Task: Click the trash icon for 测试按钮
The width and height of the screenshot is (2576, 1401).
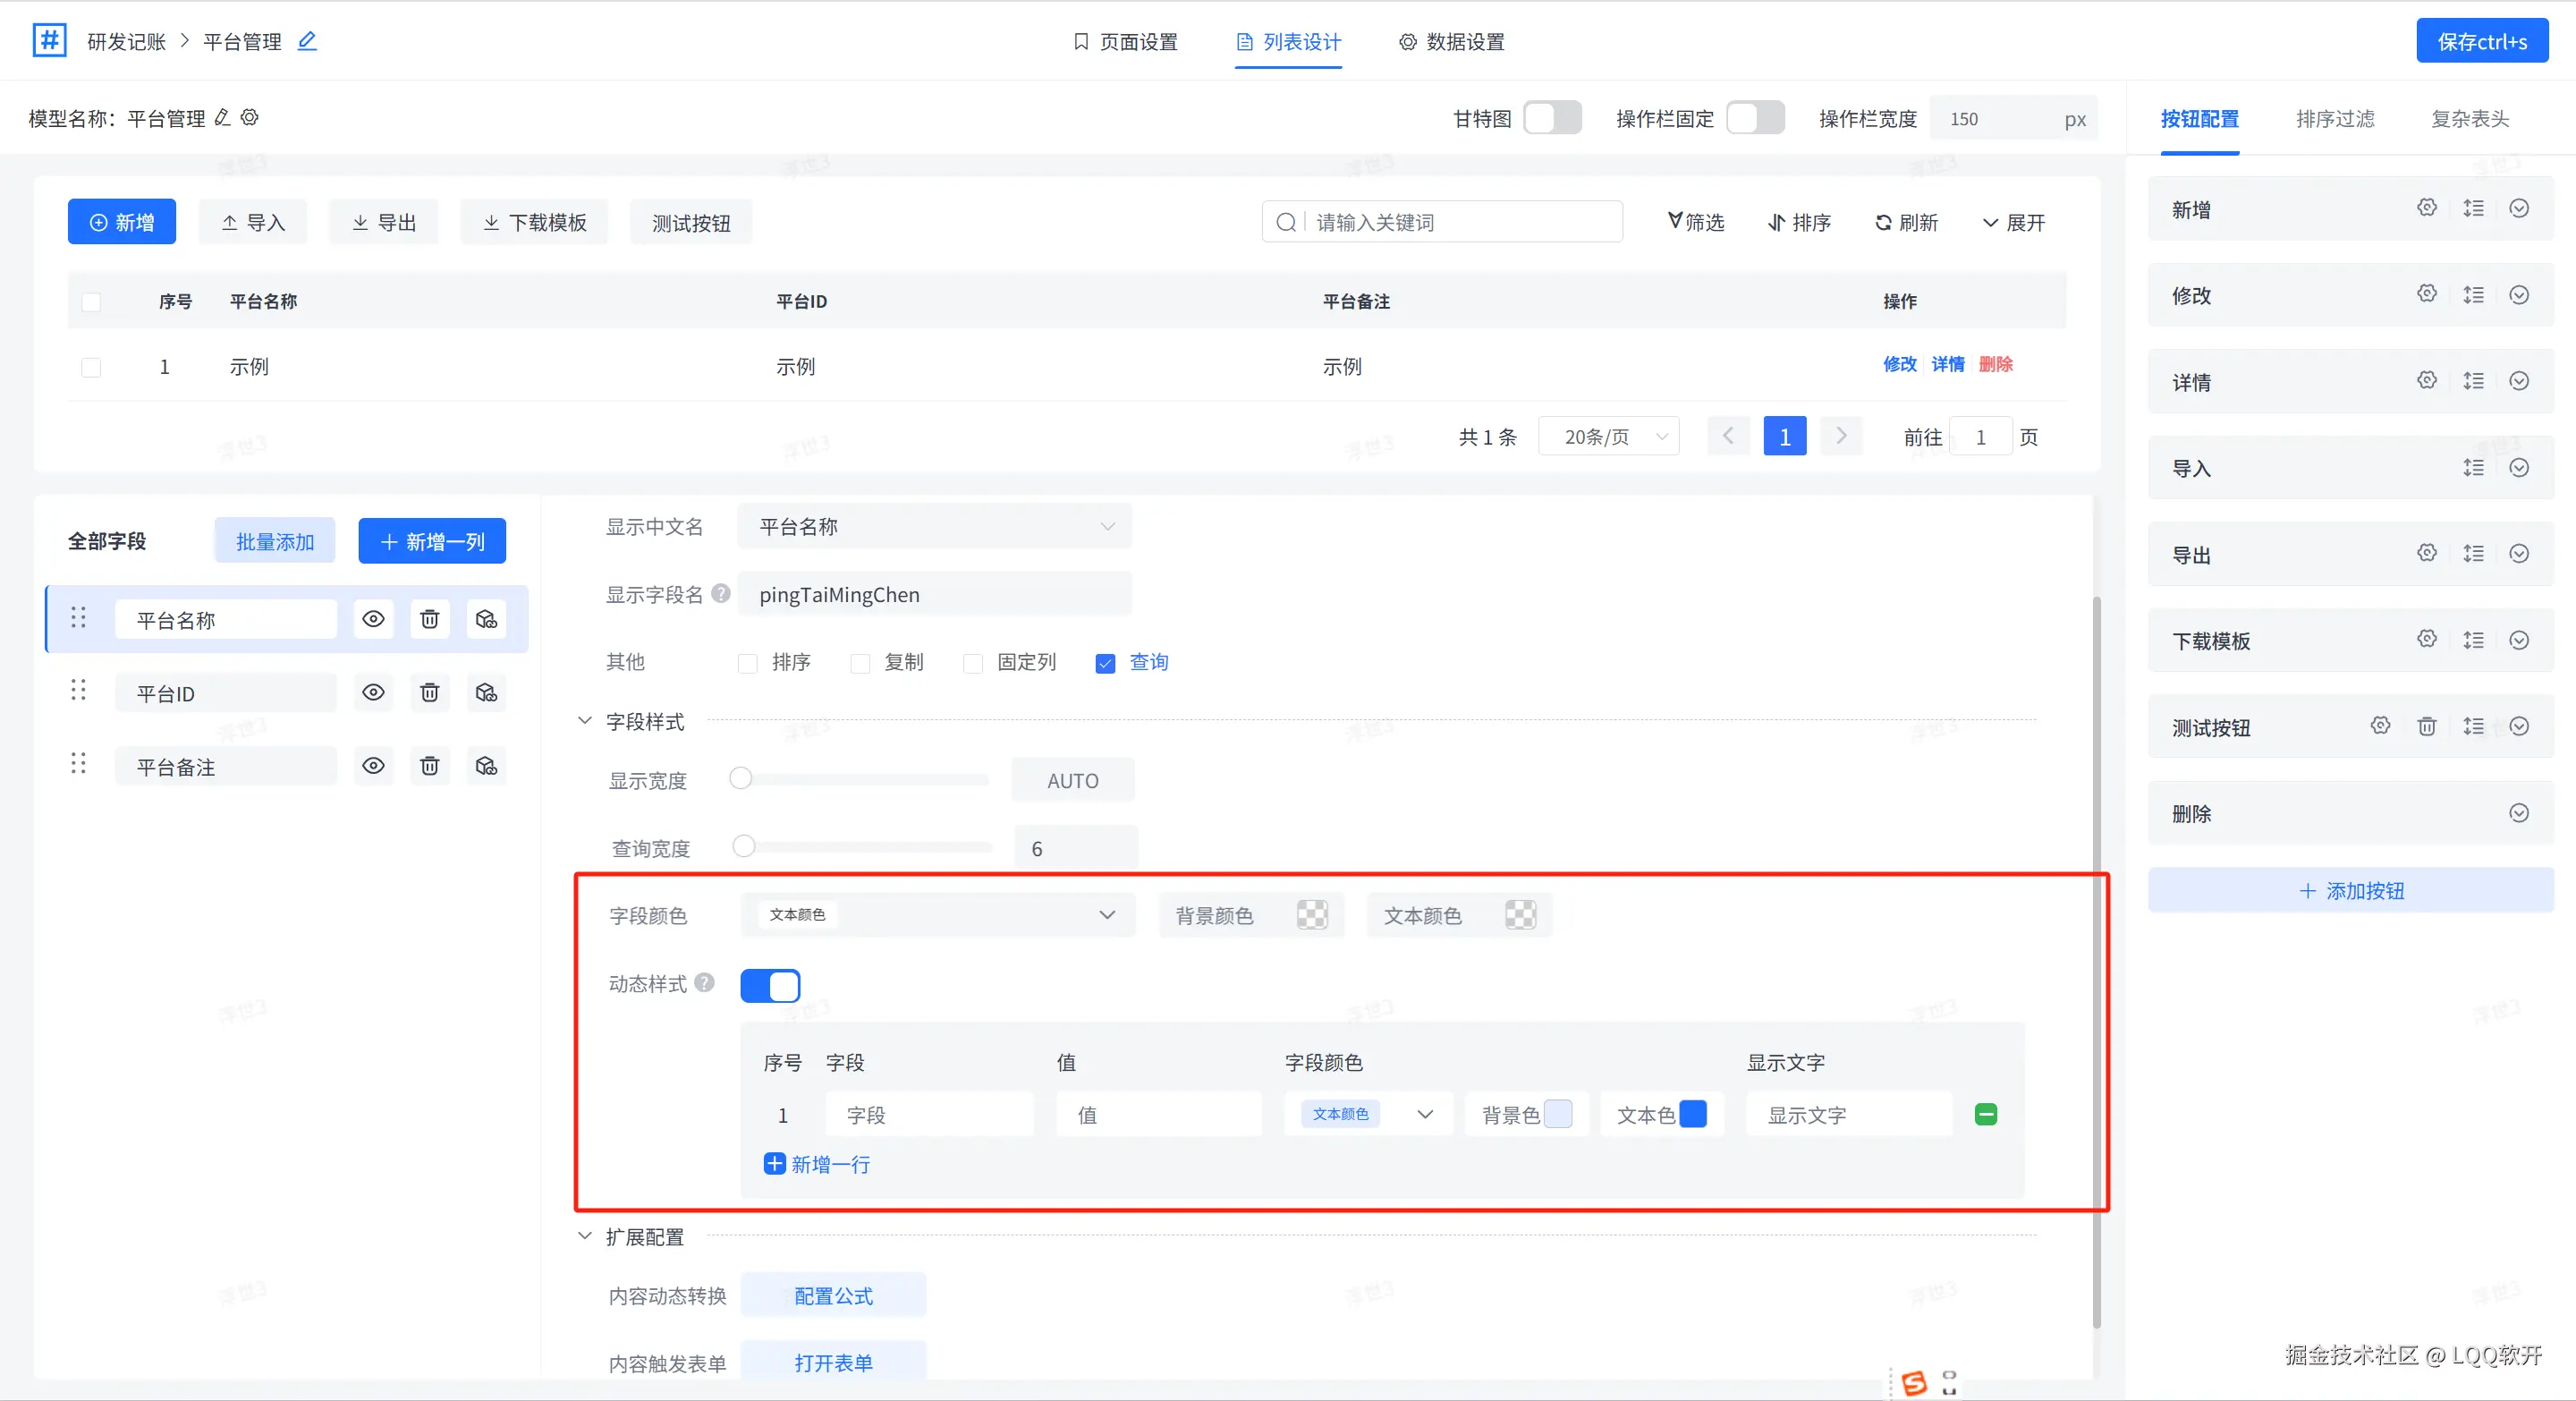Action: [2427, 726]
